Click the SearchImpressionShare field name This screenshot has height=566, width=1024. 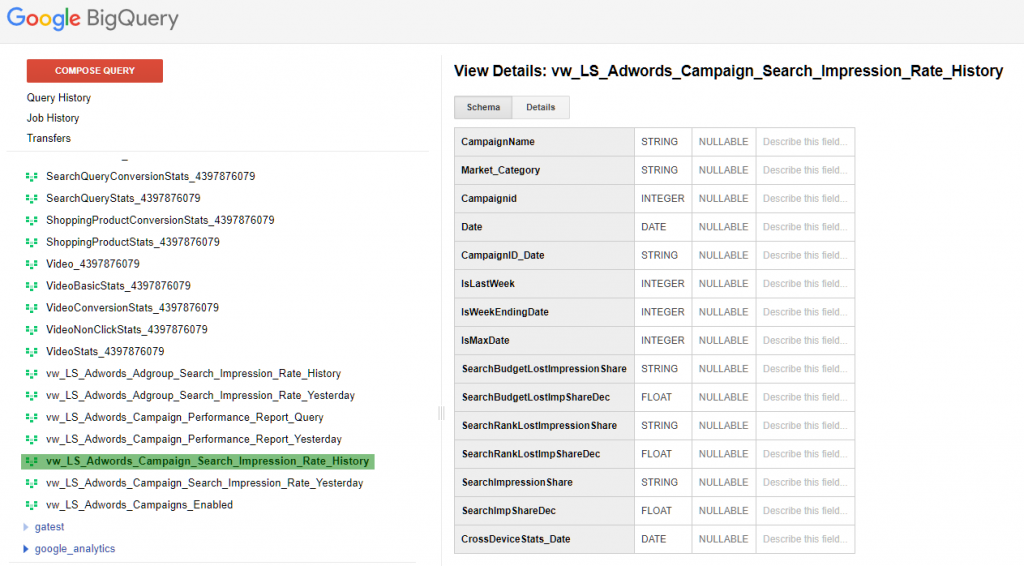[517, 482]
